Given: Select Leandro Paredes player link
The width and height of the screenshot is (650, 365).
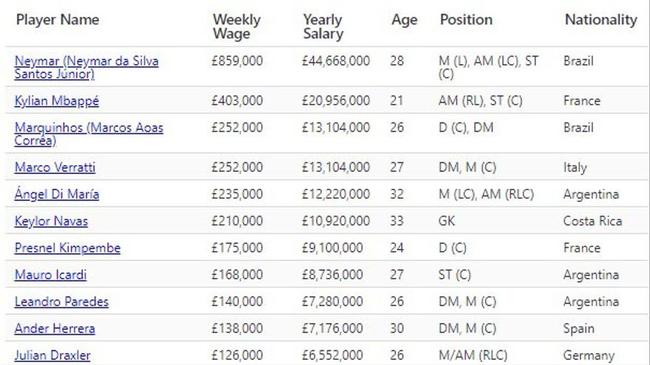Looking at the screenshot, I should 61,302.
